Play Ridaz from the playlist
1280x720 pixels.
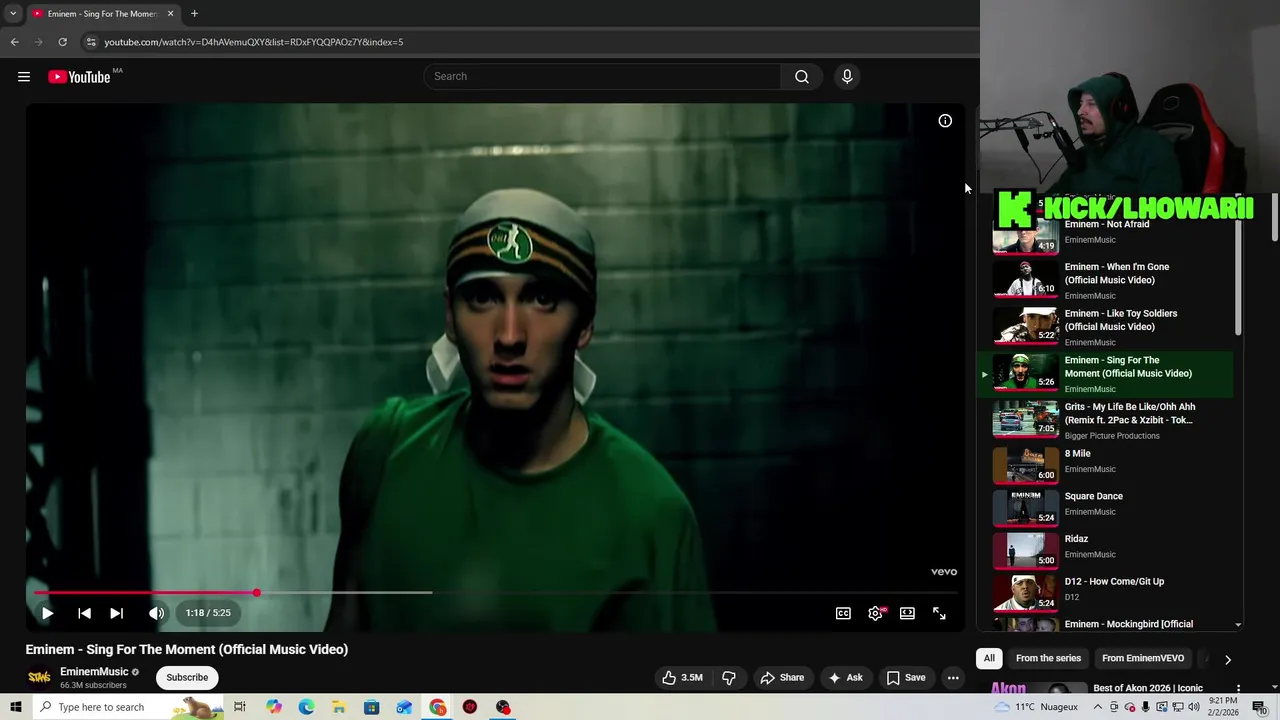(x=1105, y=549)
